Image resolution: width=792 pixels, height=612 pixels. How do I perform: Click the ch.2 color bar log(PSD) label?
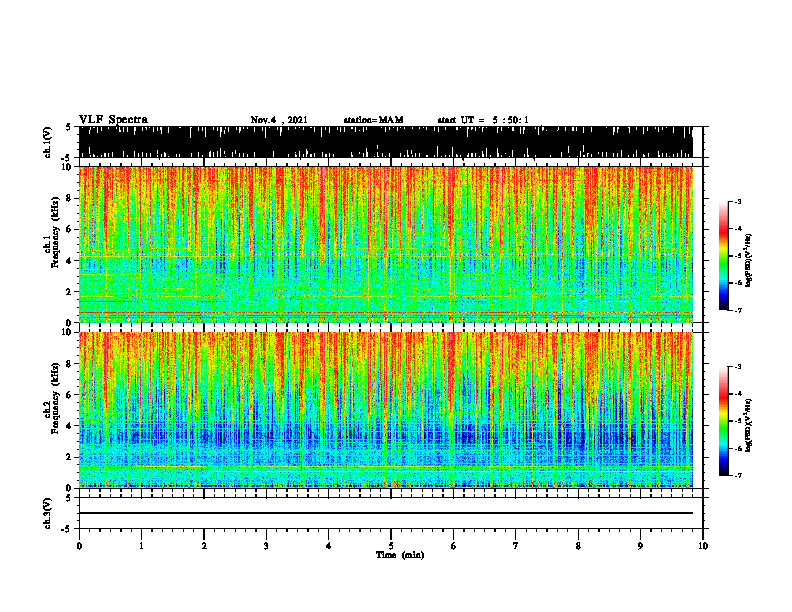click(749, 425)
